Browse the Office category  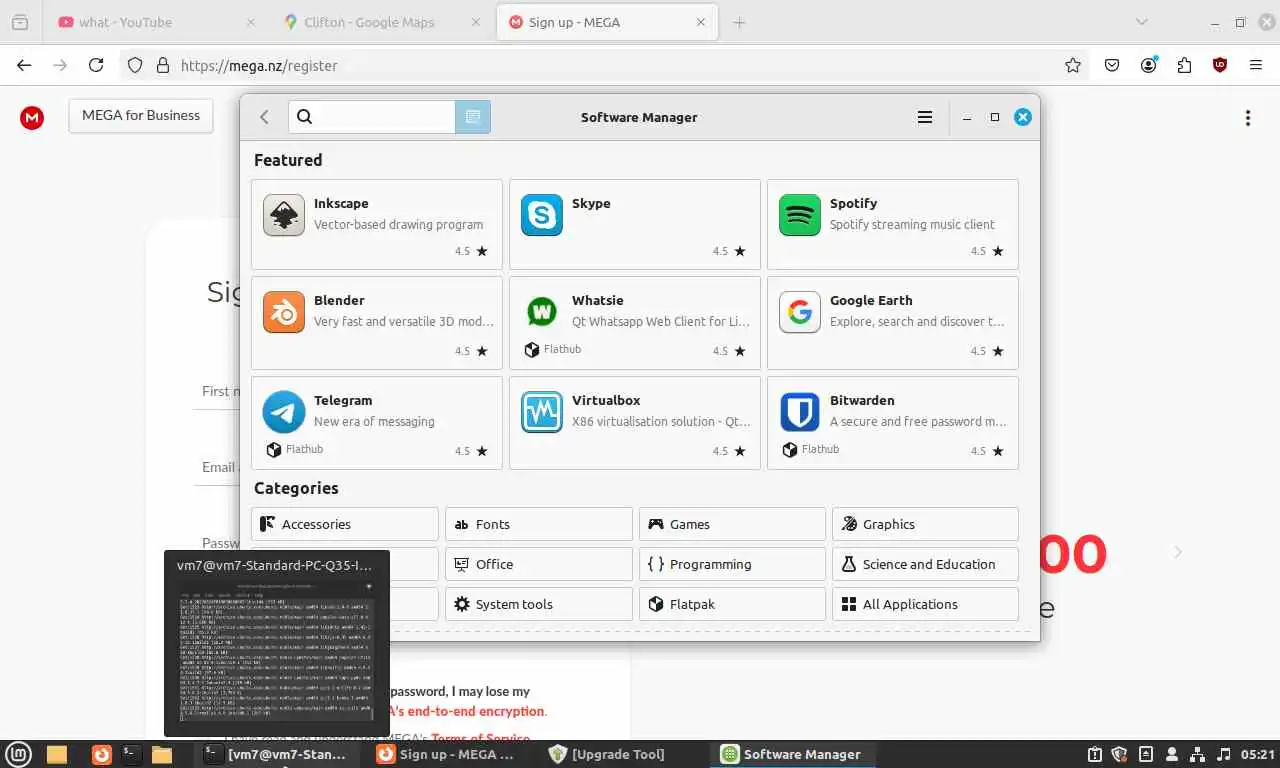click(539, 564)
